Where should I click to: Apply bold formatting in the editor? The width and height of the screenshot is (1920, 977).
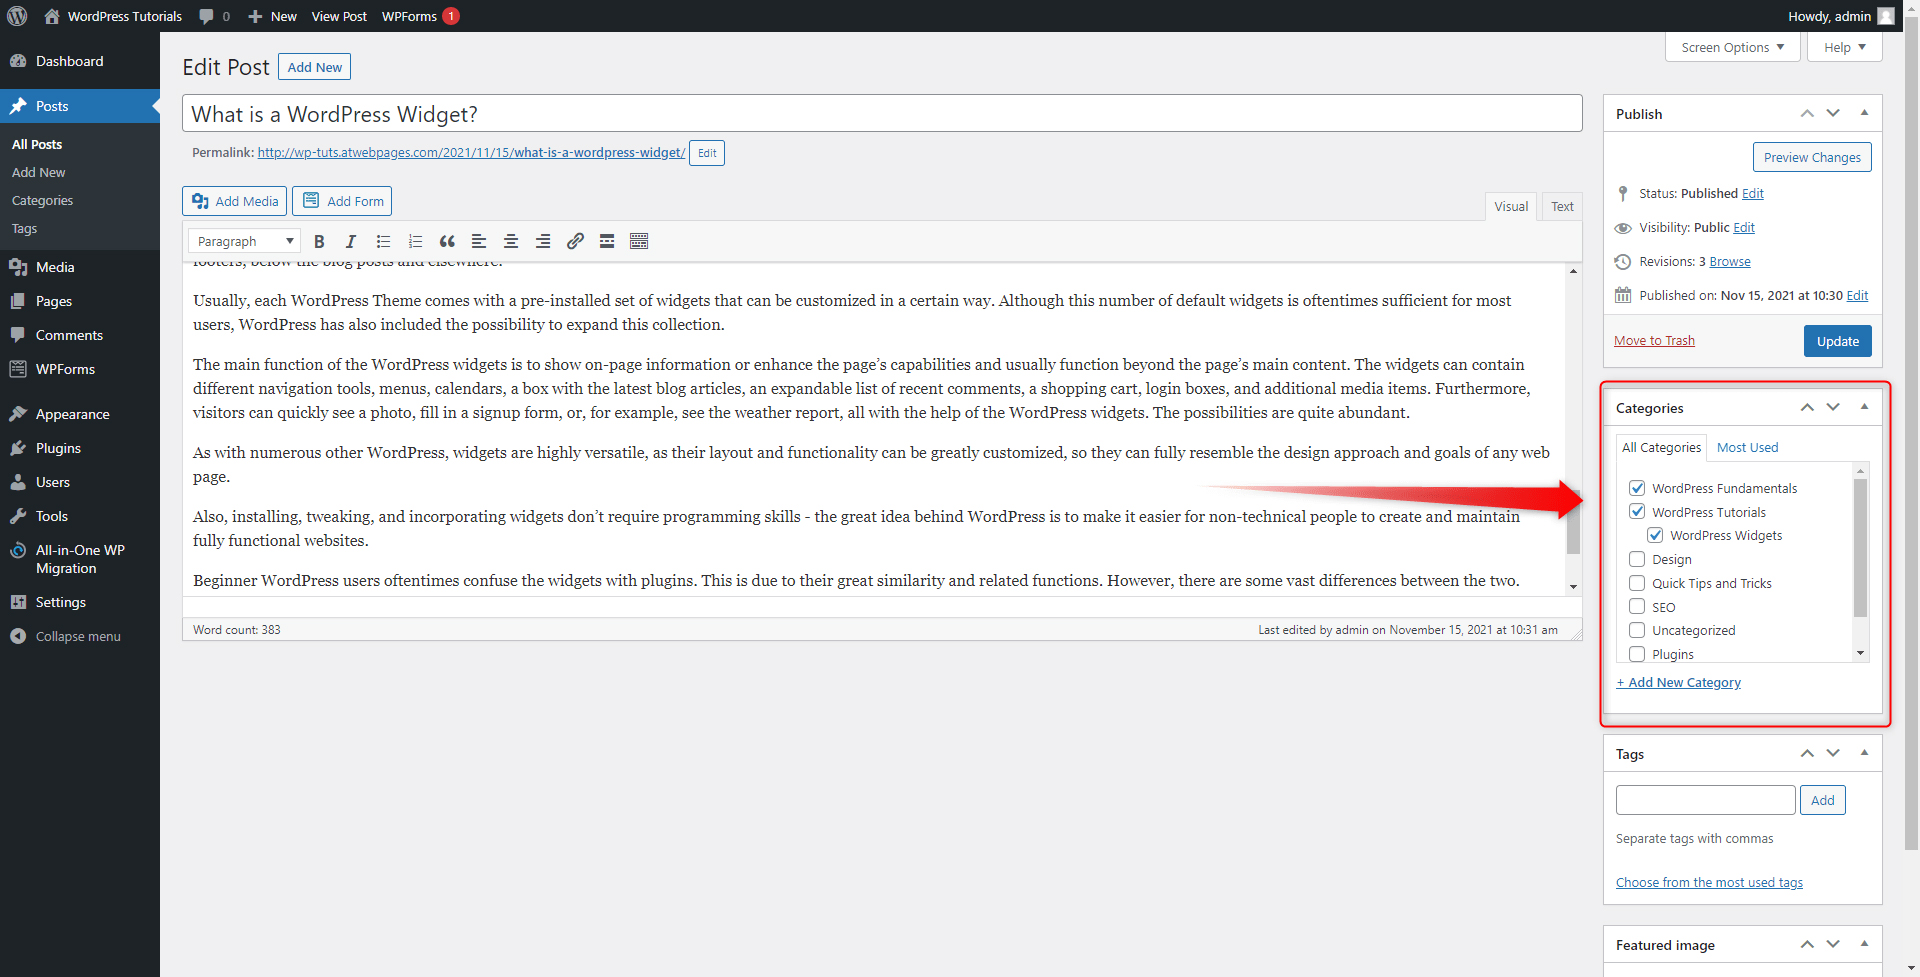(319, 241)
